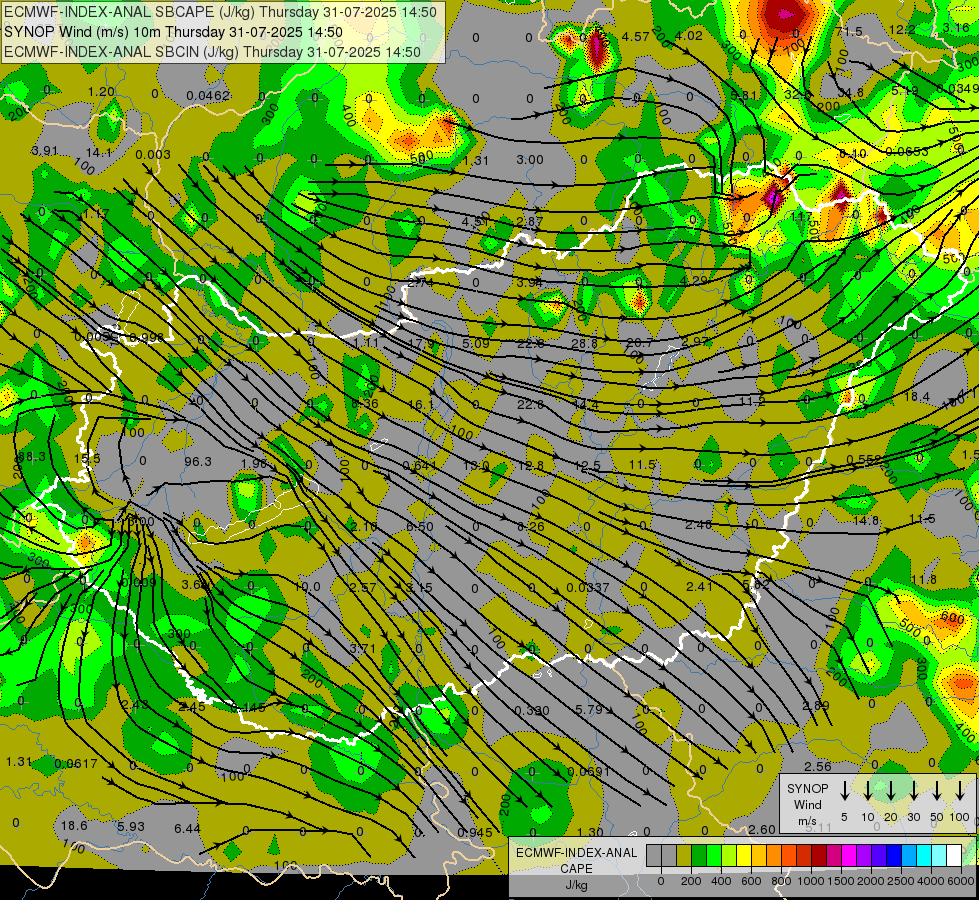The height and width of the screenshot is (900, 979).
Task: Click the 3.91 value at upper left
Action: [x=44, y=151]
